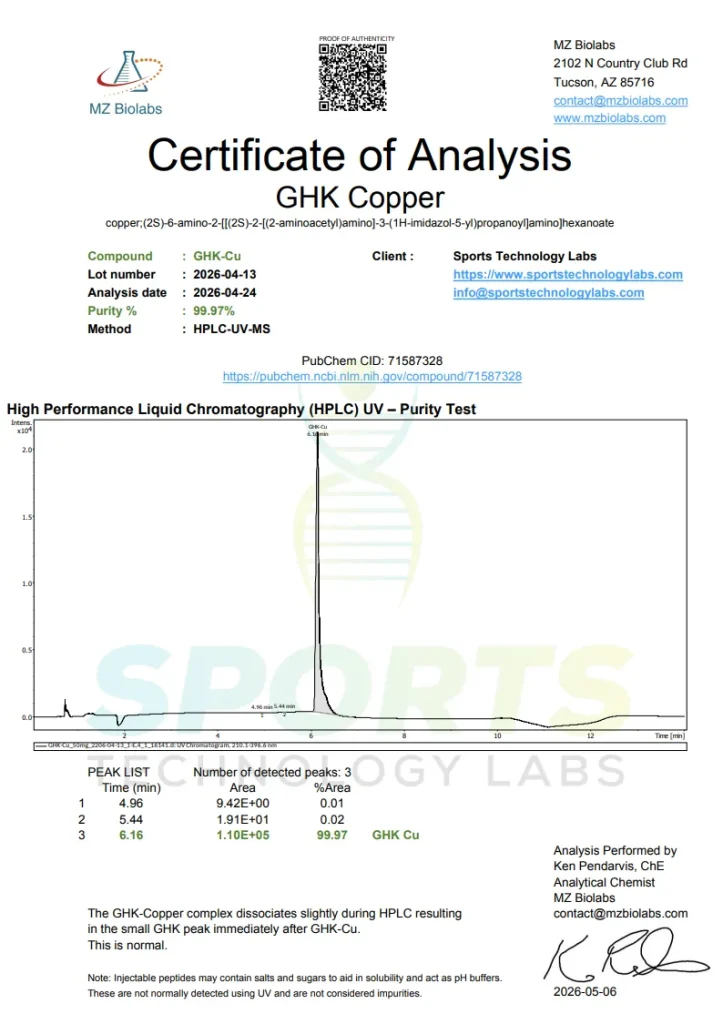Open the PubChem compound 71587328 link
723x1024 pixels.
(x=372, y=376)
